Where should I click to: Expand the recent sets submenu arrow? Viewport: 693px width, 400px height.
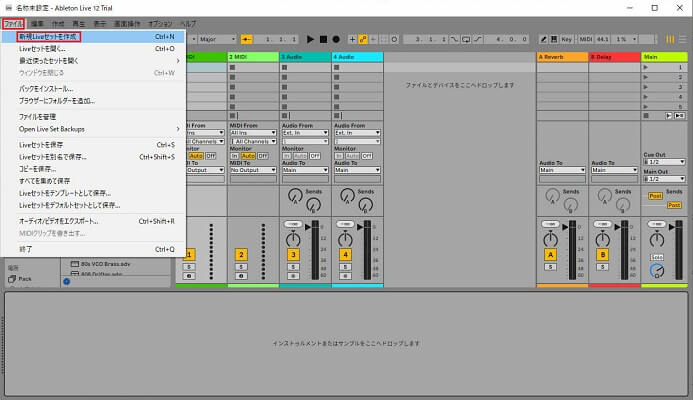178,61
